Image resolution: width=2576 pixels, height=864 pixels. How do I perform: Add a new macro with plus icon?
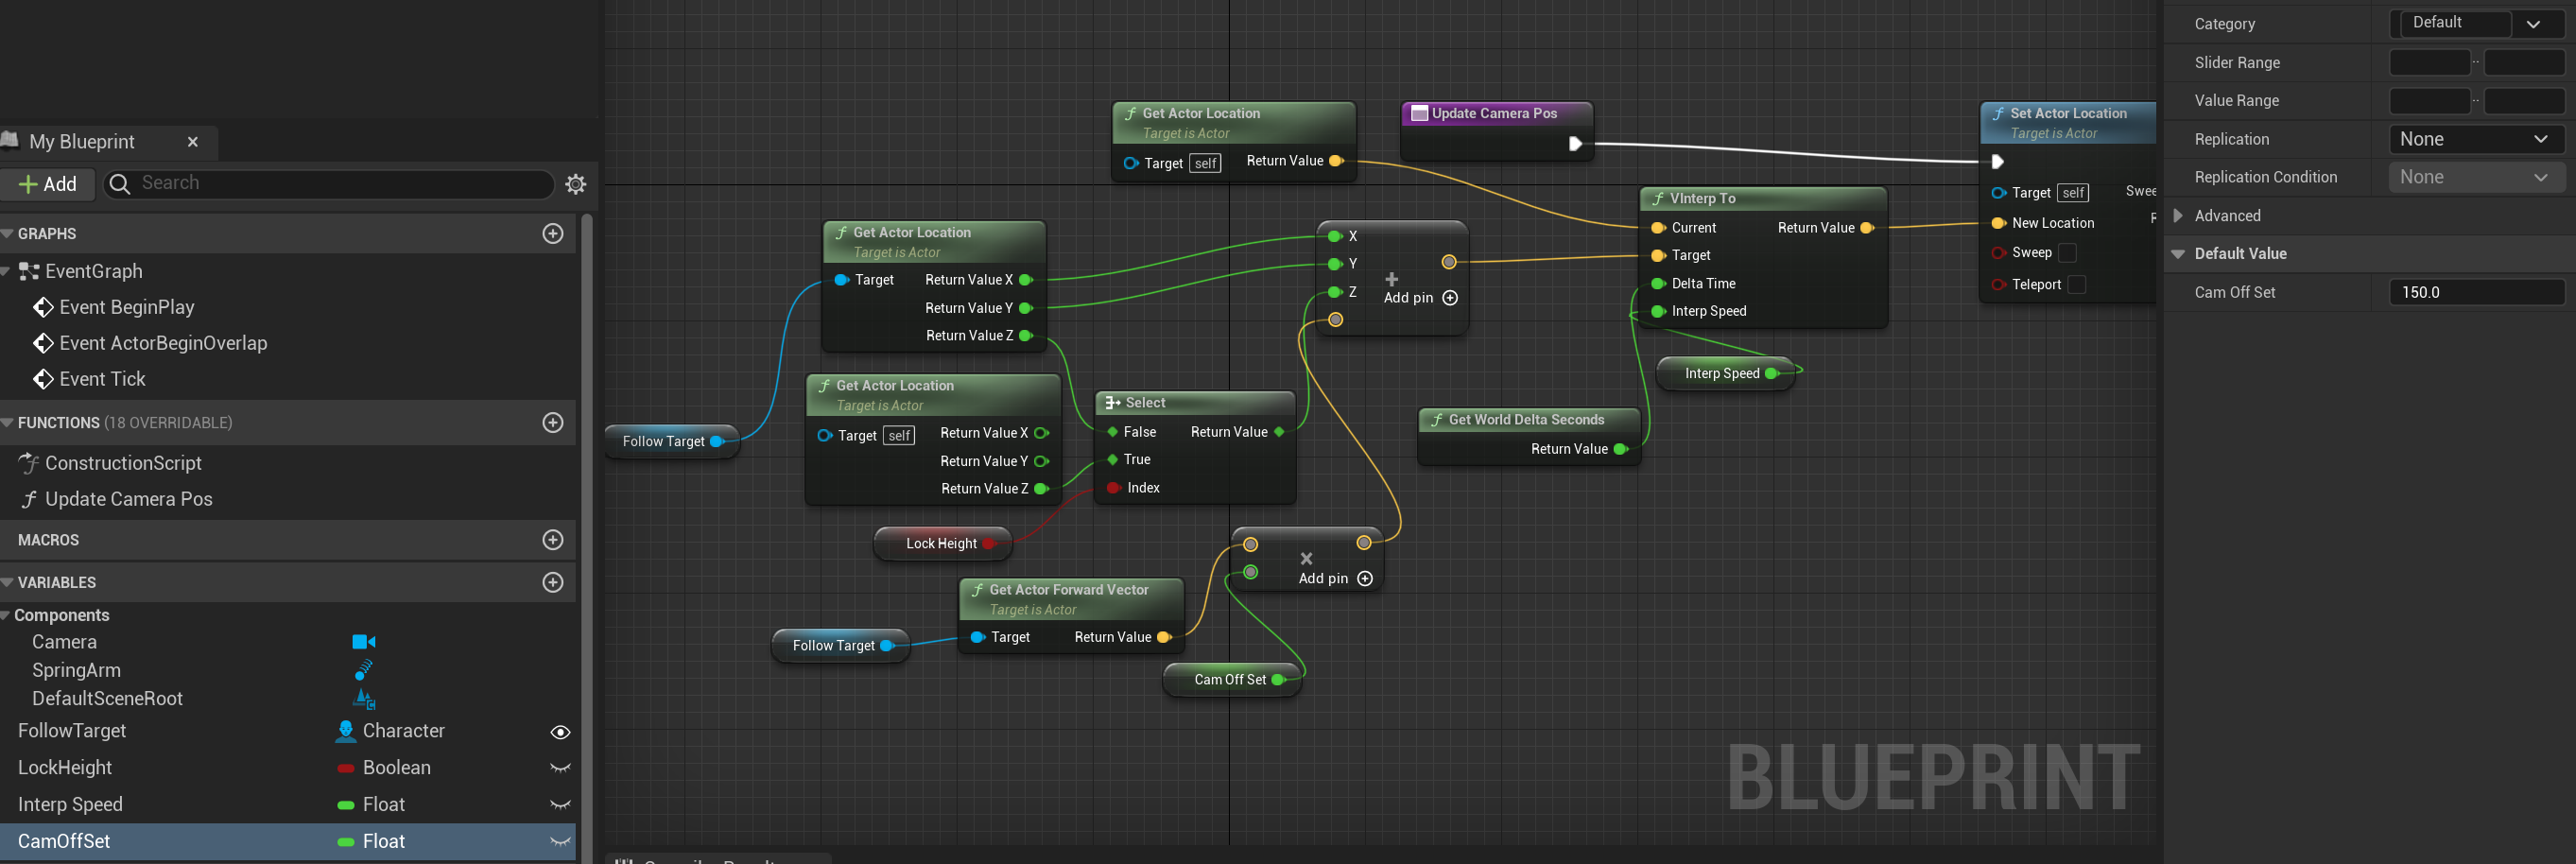tap(552, 539)
